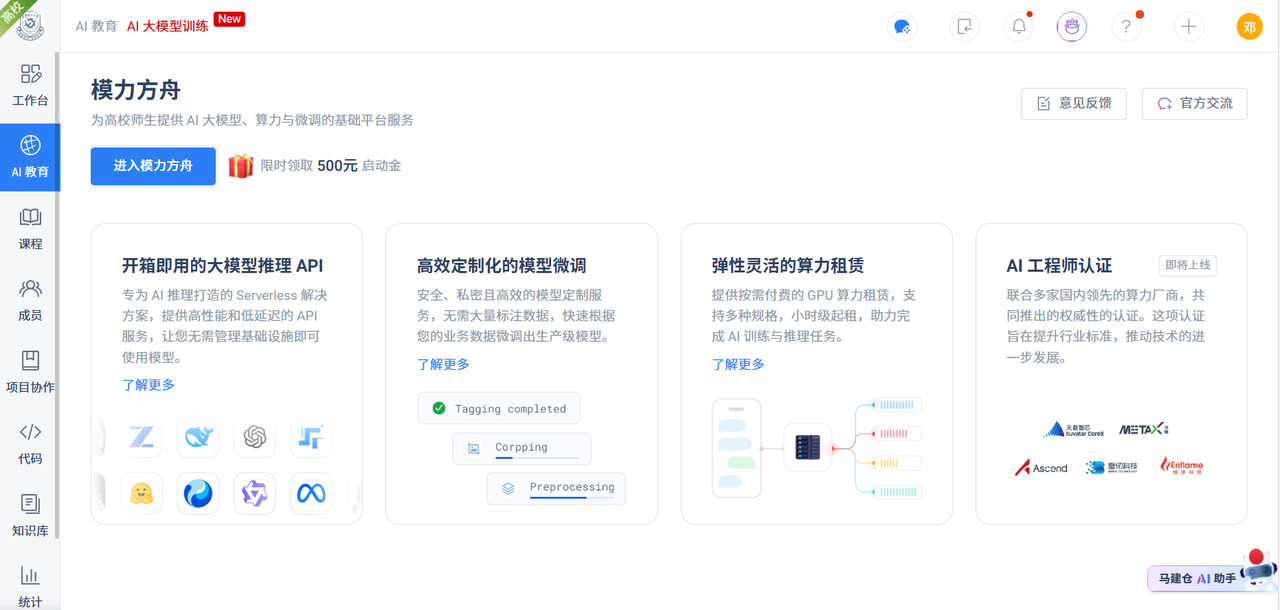The width and height of the screenshot is (1280, 610).
Task: Click the Hugging Face emoji icon
Action: tap(141, 493)
